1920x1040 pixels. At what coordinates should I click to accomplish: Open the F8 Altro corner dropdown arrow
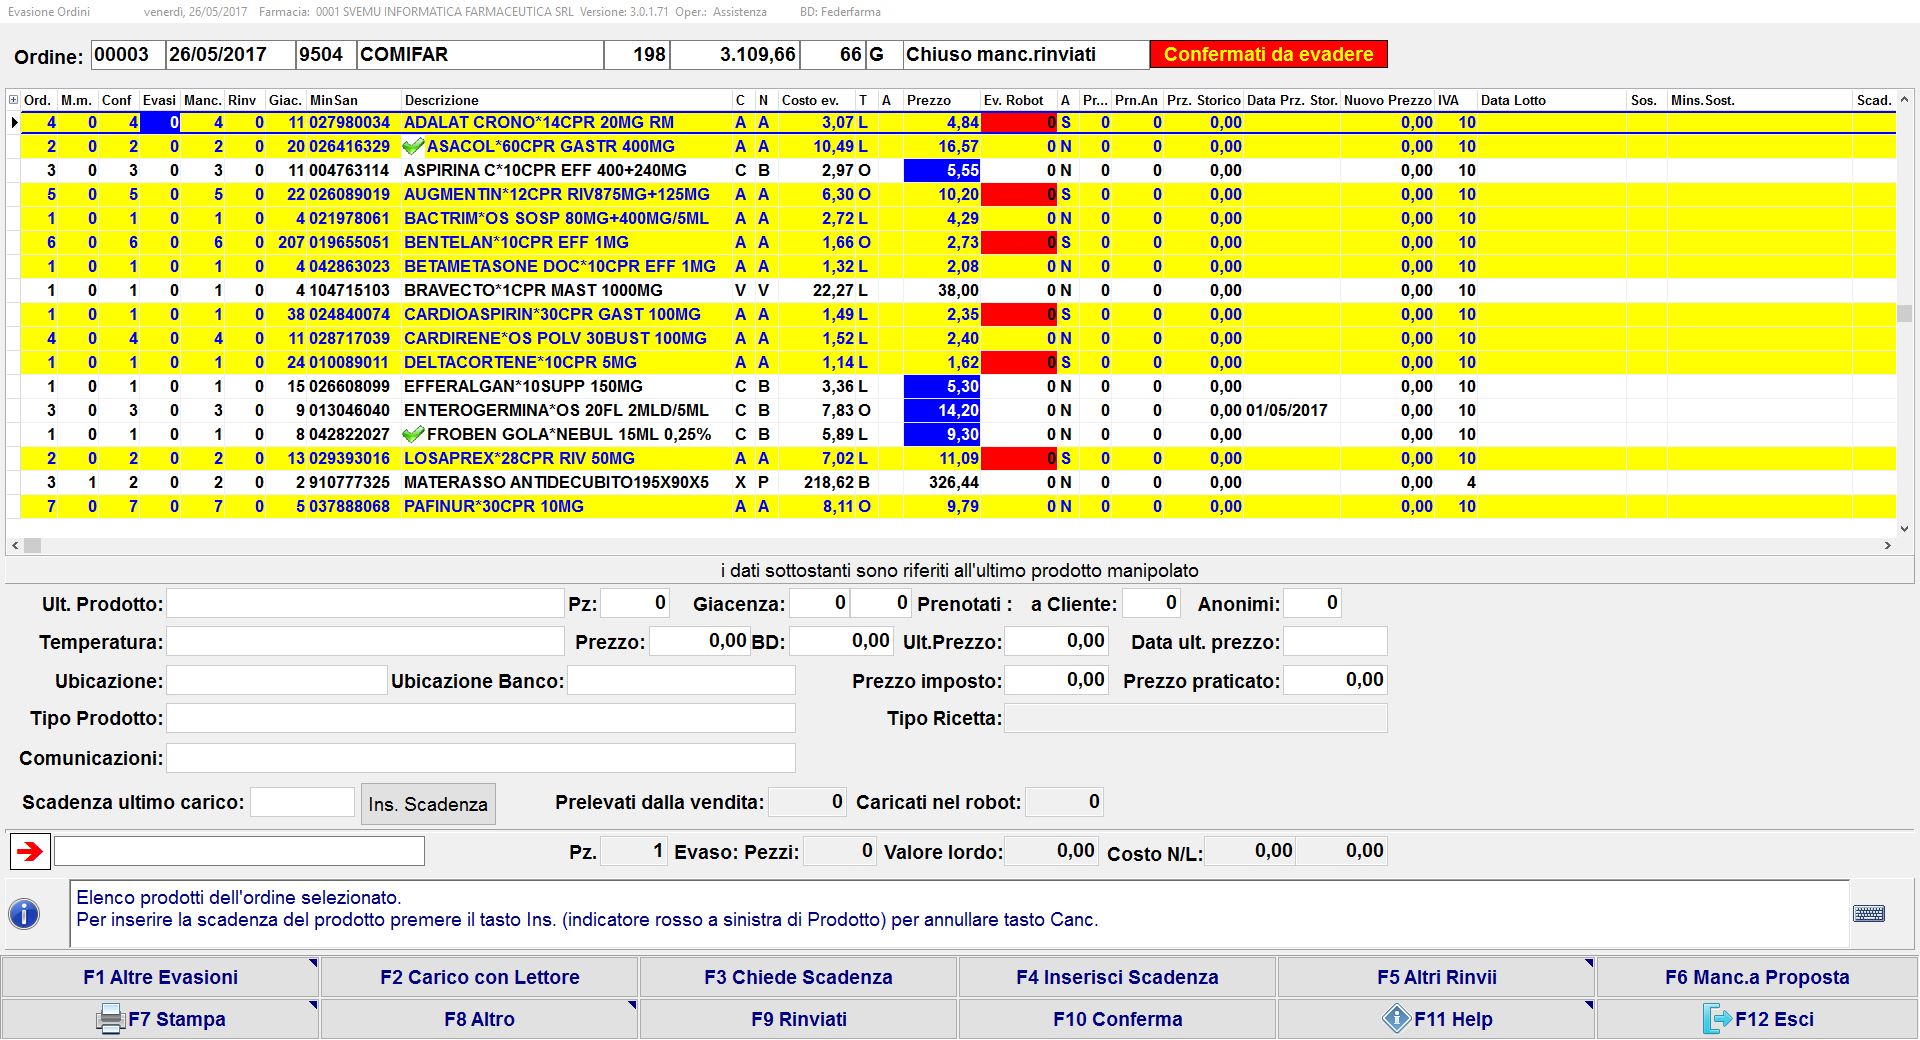[631, 1005]
